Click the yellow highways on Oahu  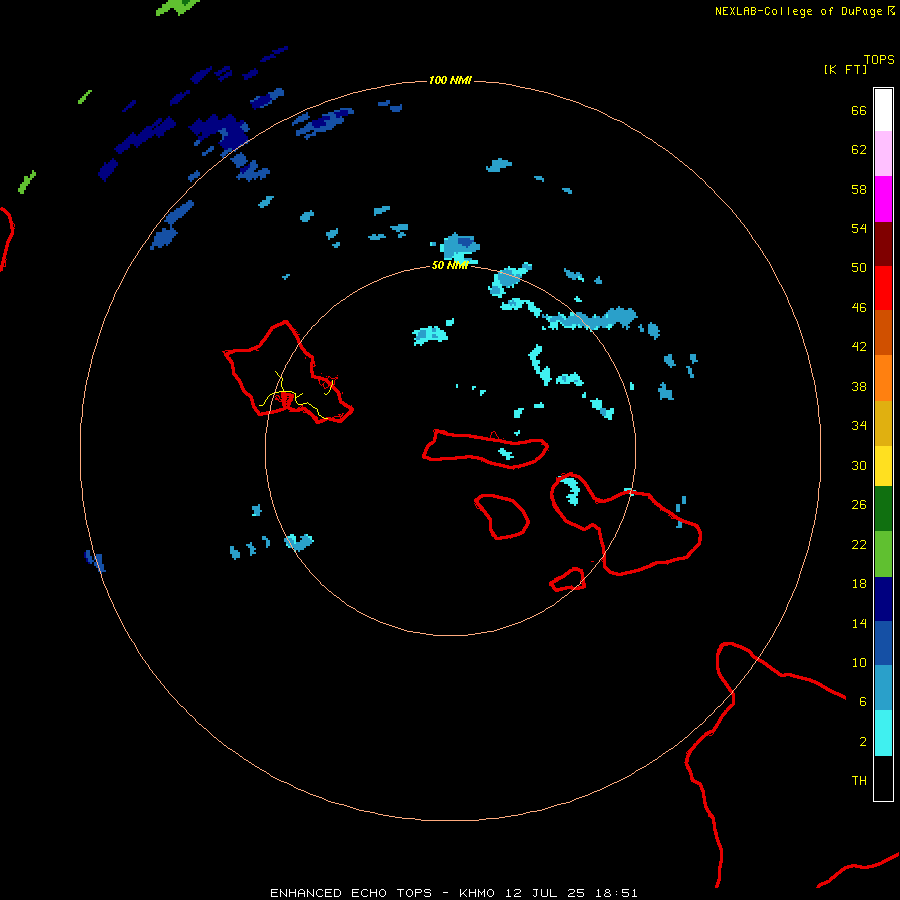(297, 397)
